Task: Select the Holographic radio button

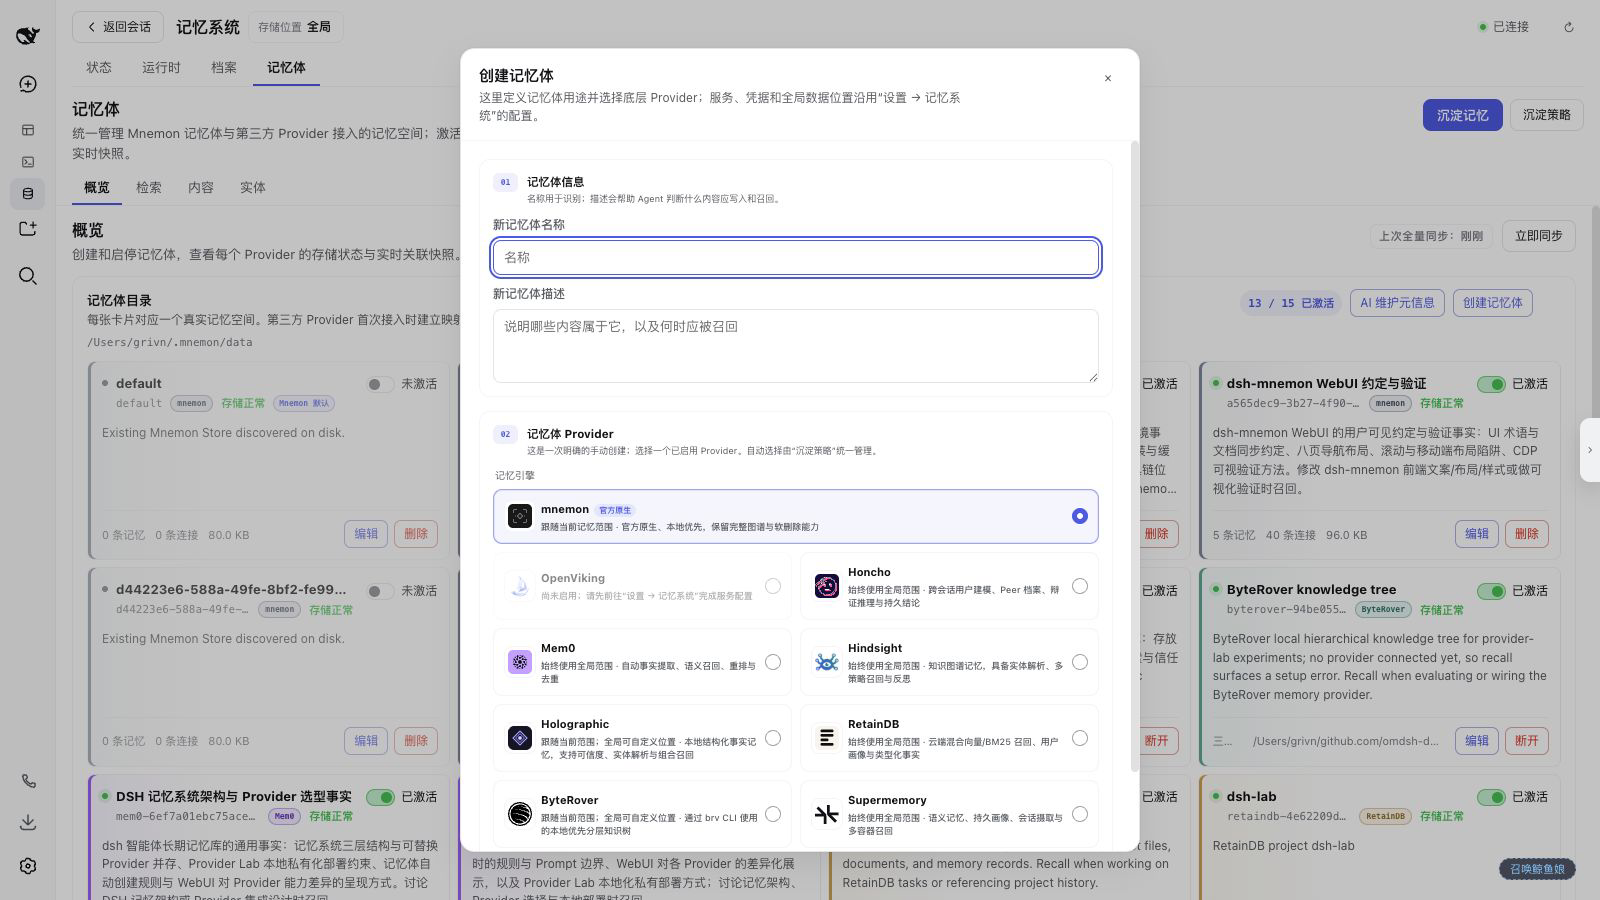Action: (773, 738)
